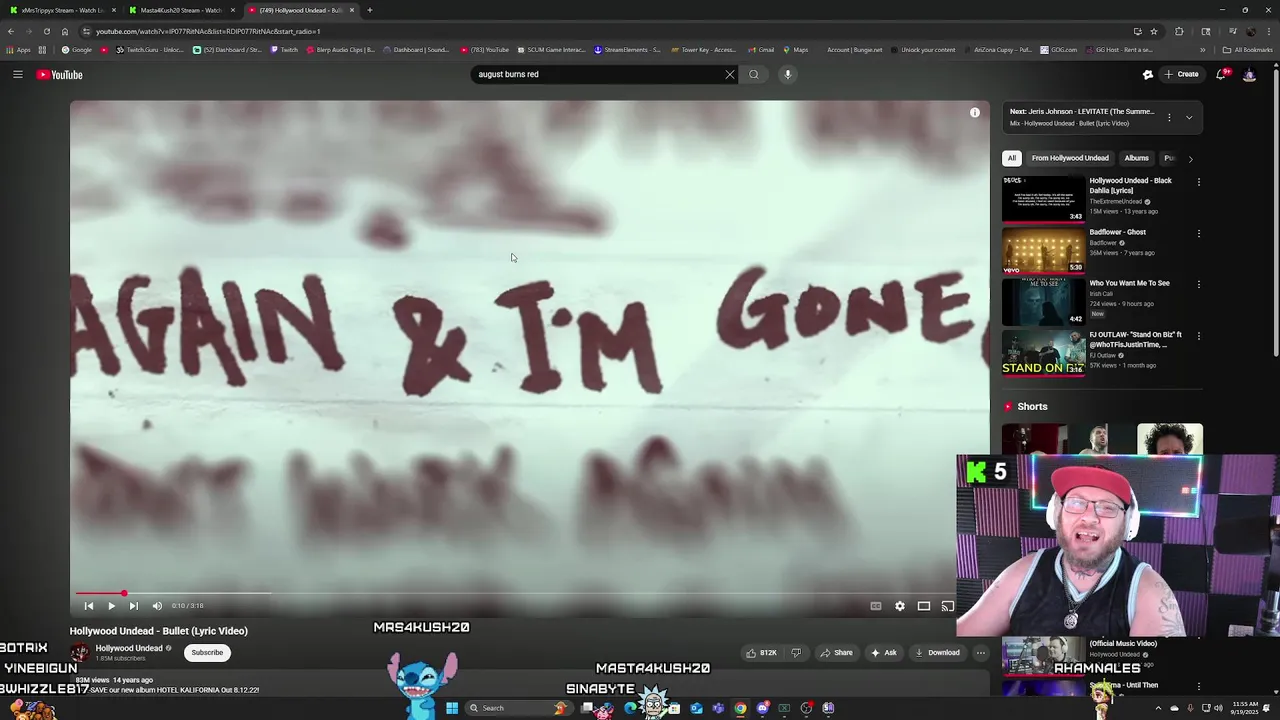Open the Badflower - Ghost video
The image size is (1280, 720).
(x=1043, y=250)
